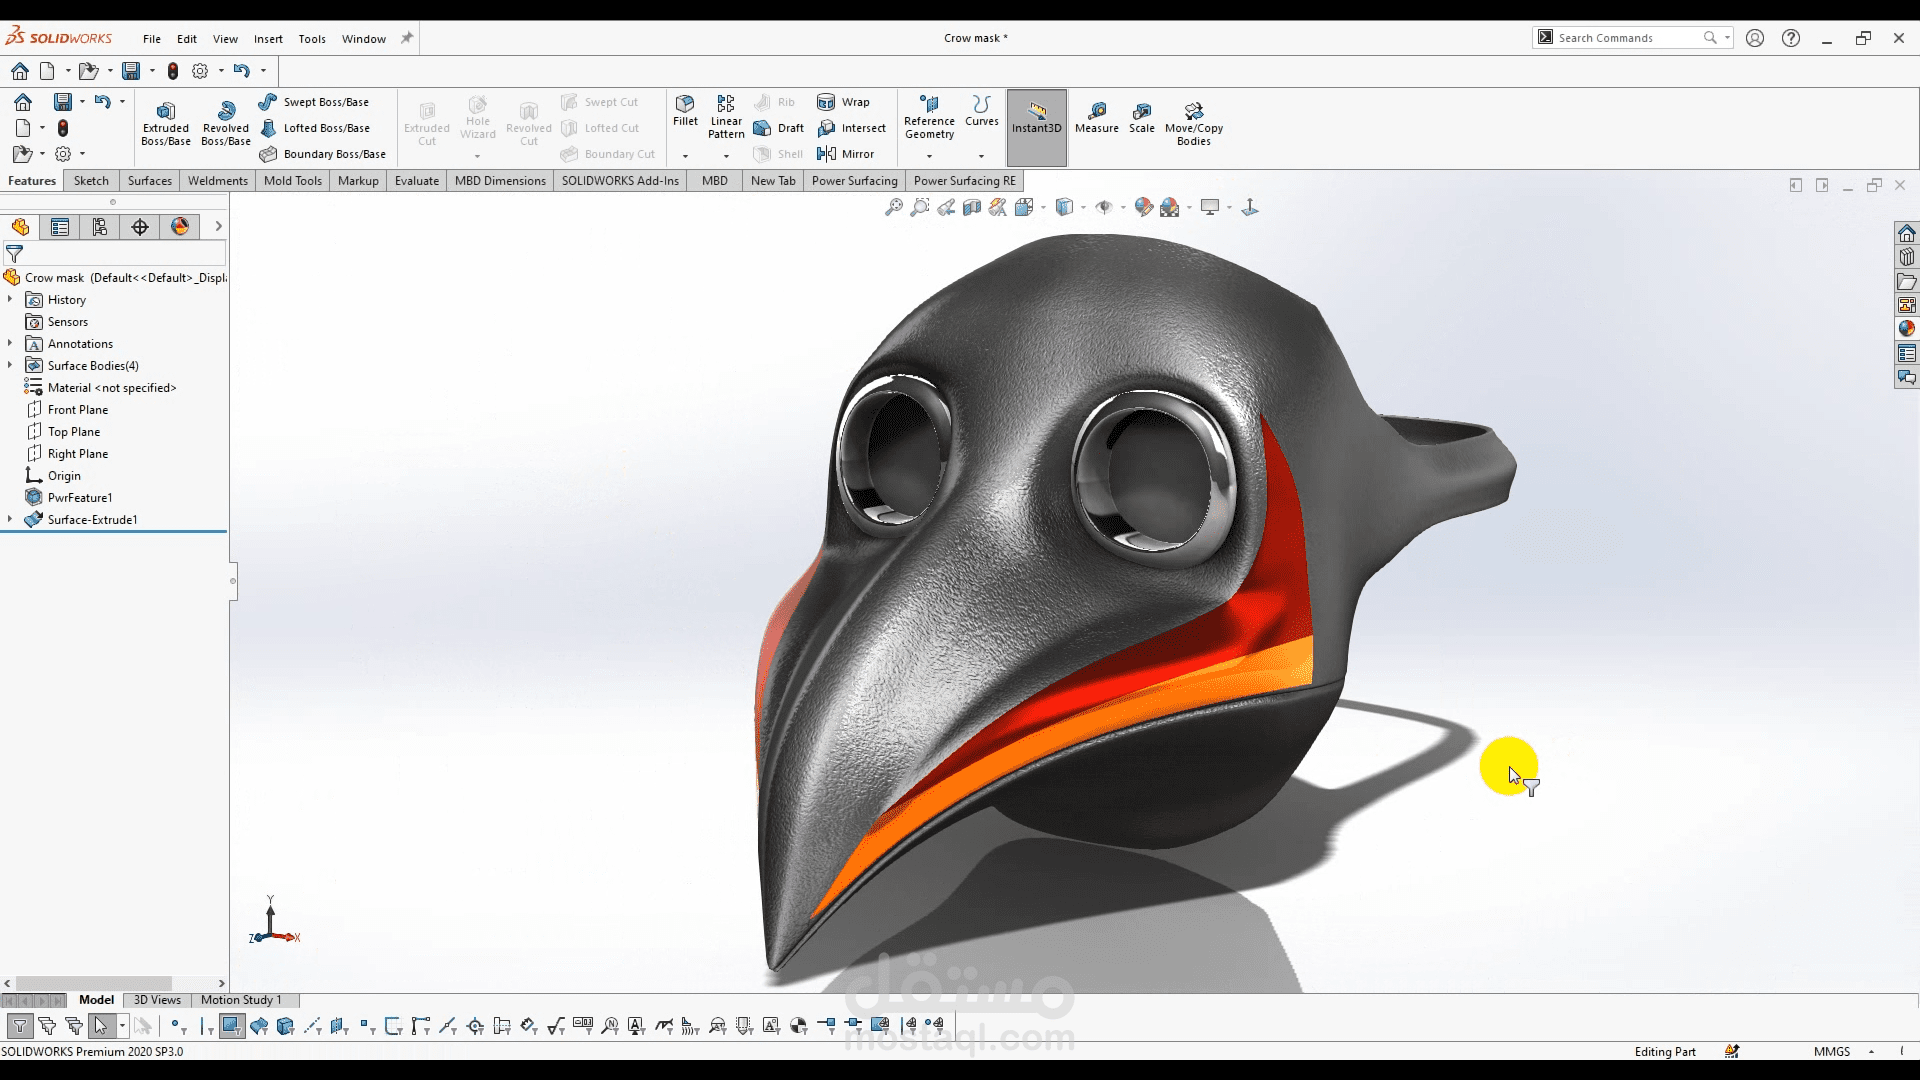The image size is (1920, 1080).
Task: Click the Fillet tool icon
Action: 685,104
